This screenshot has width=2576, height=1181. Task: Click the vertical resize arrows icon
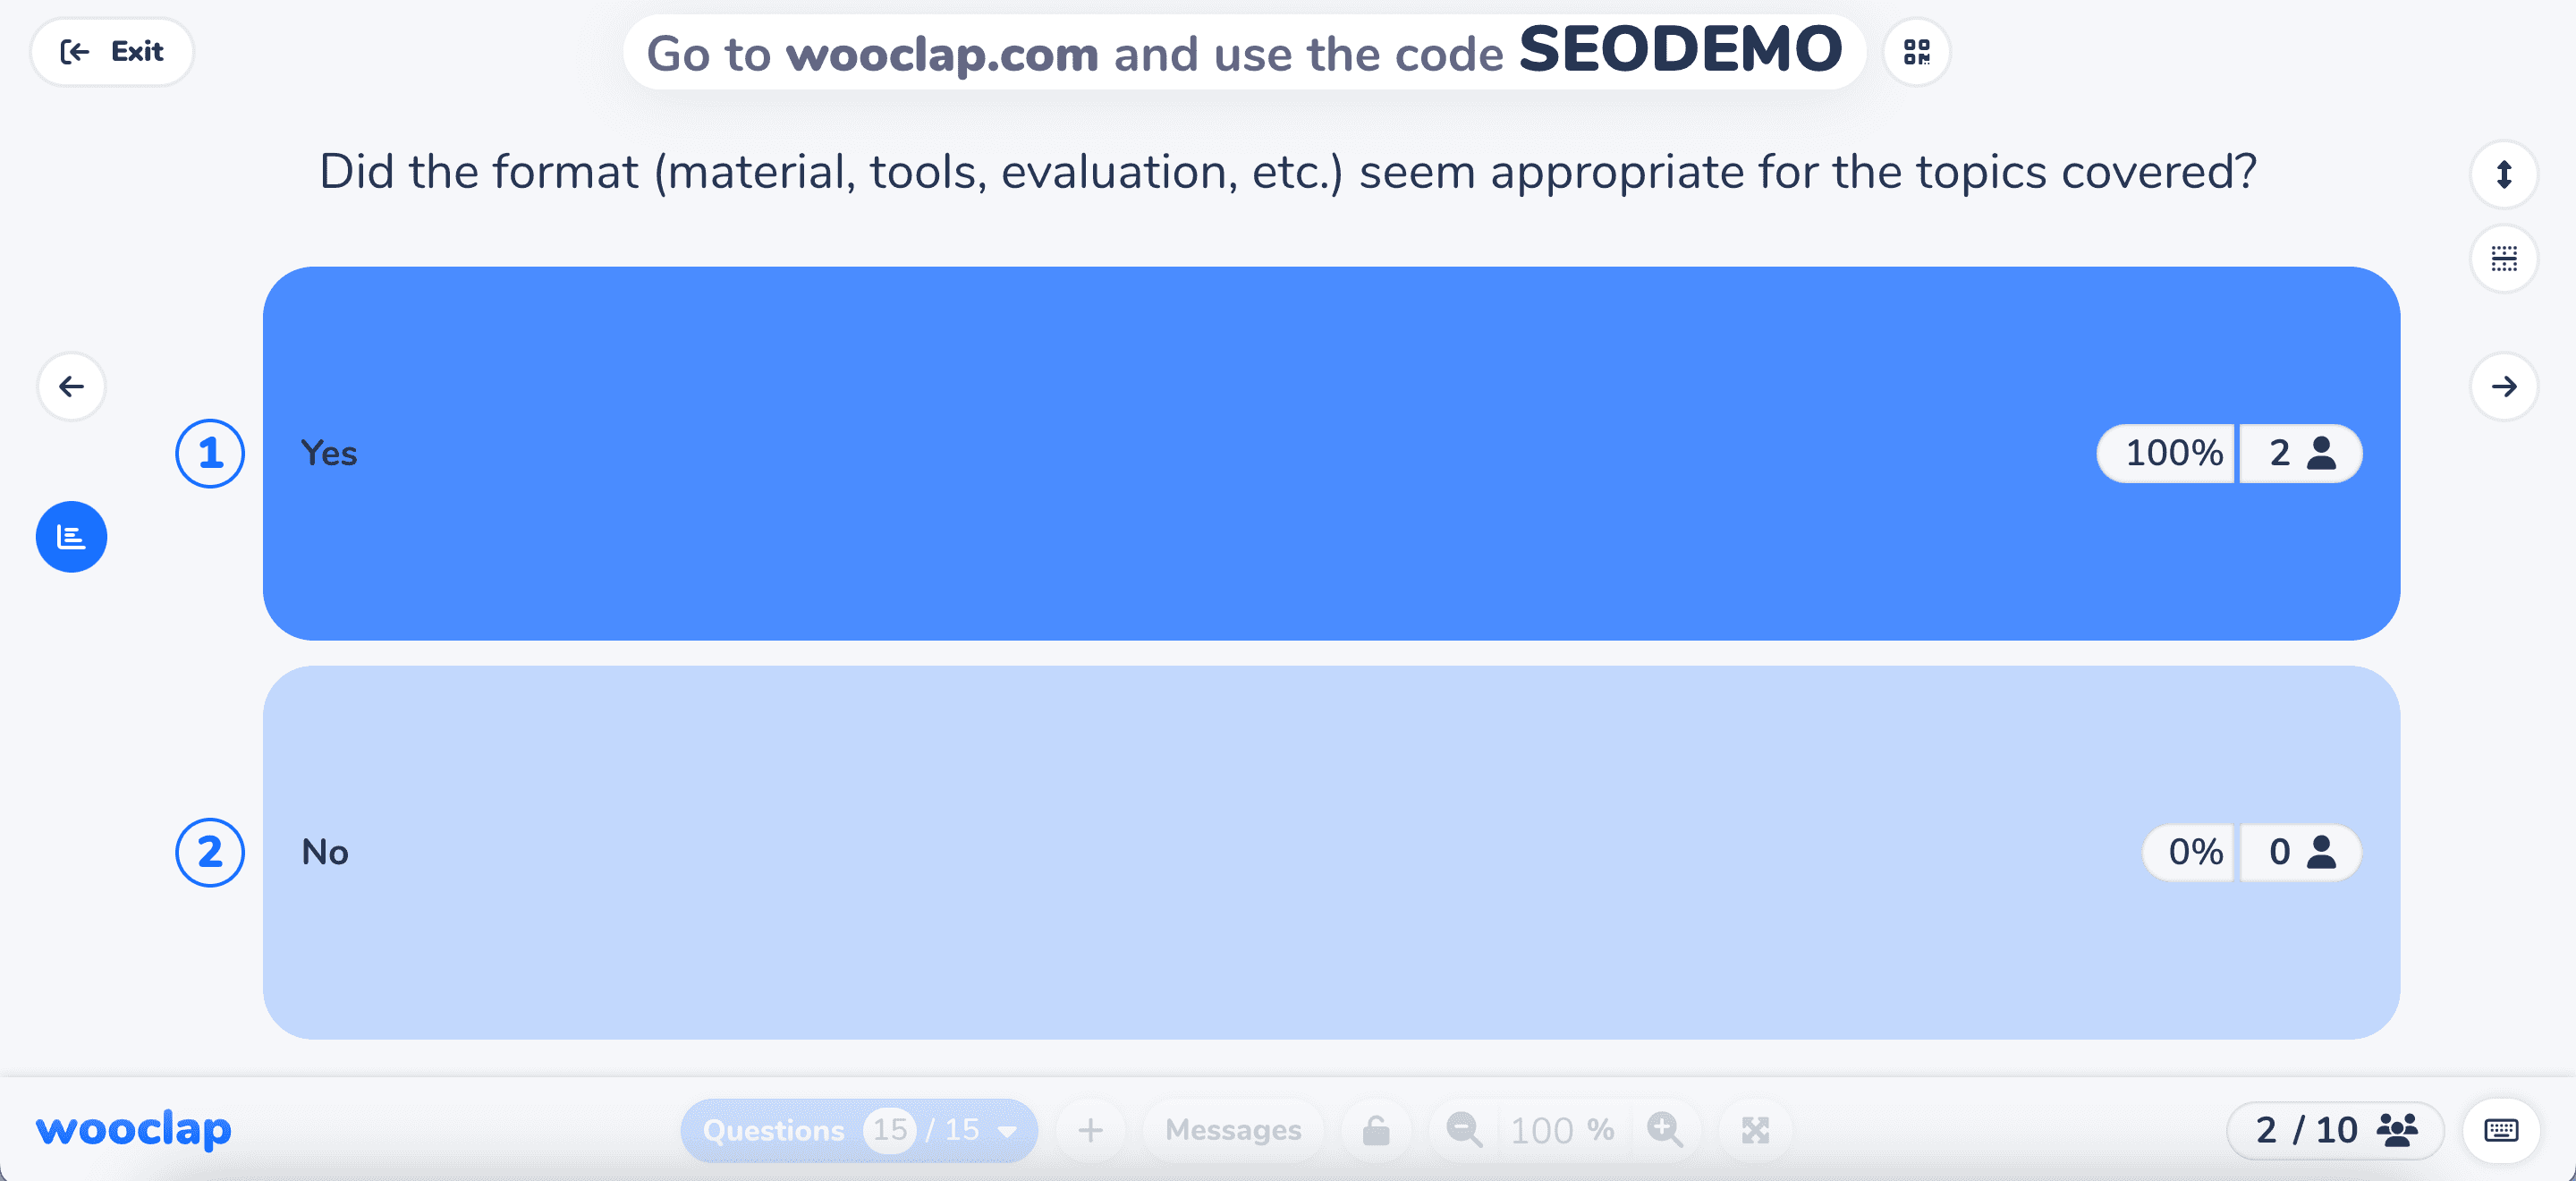tap(2503, 175)
